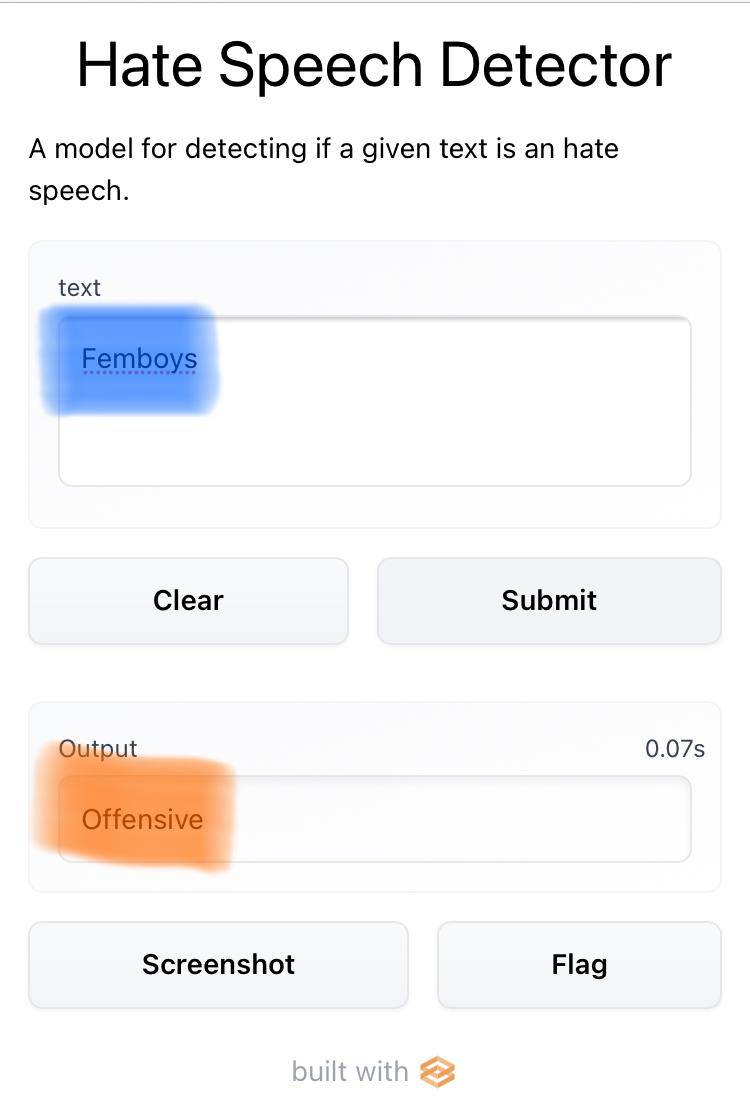Click the Offensive result text
The image size is (750, 1106).
coord(142,820)
